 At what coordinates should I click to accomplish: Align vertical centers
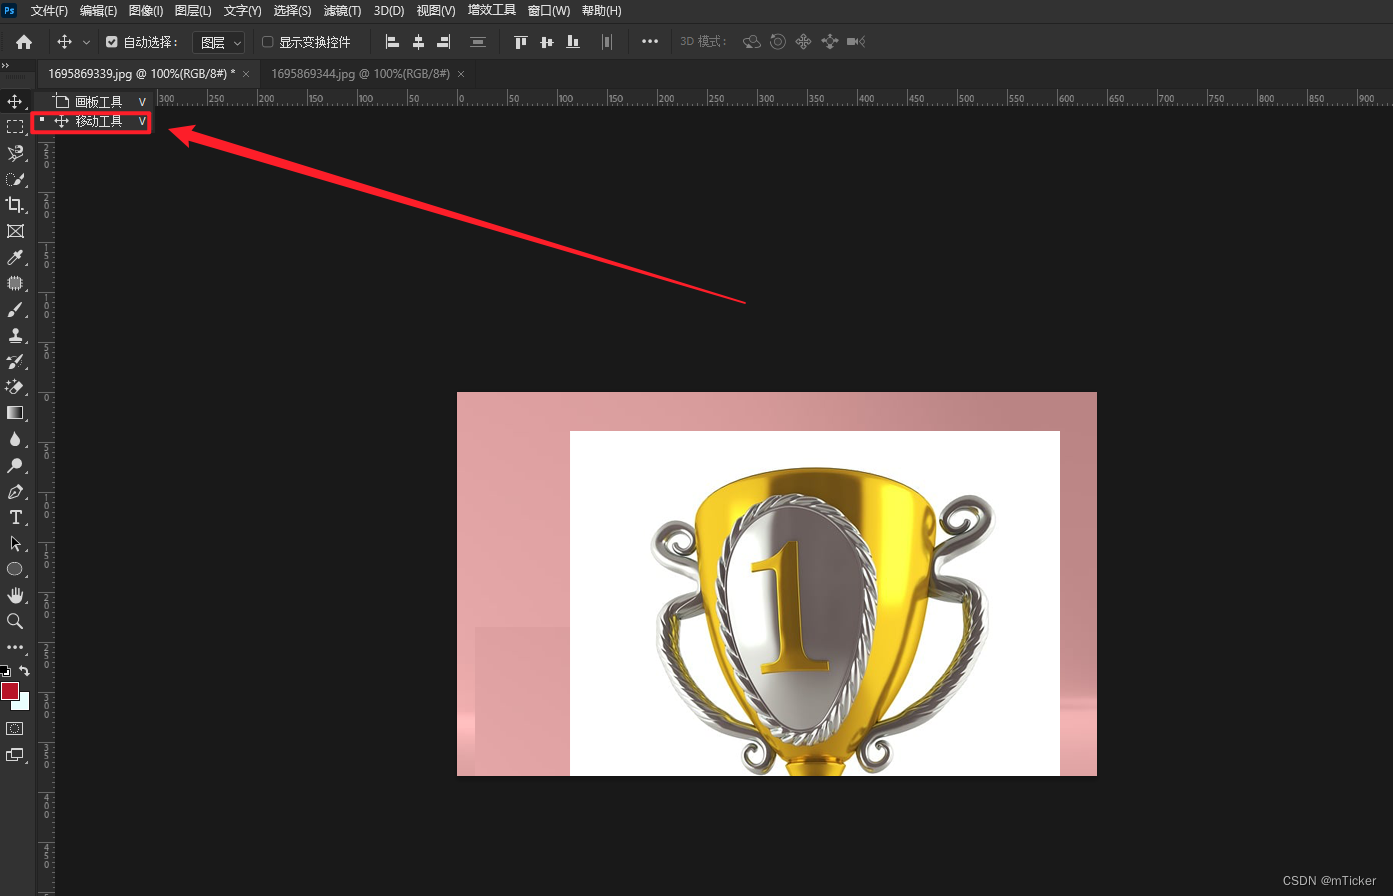click(x=546, y=42)
